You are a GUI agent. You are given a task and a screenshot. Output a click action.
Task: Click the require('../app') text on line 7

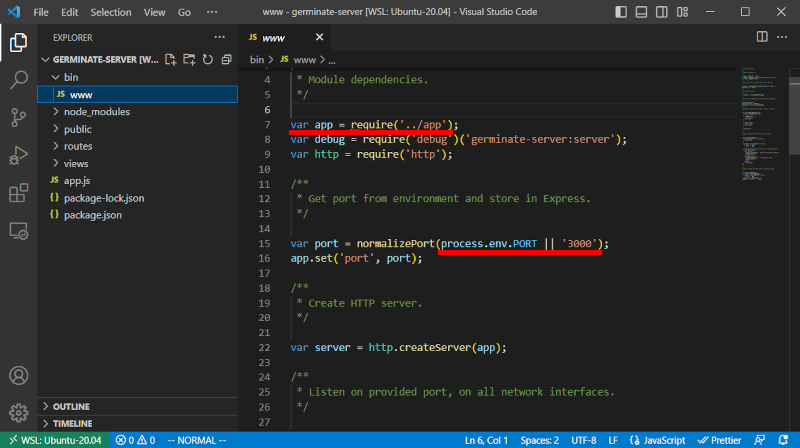click(x=402, y=125)
